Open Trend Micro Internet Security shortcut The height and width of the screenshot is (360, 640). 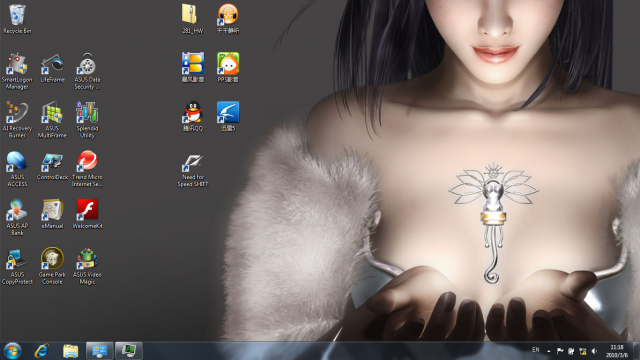pos(87,169)
